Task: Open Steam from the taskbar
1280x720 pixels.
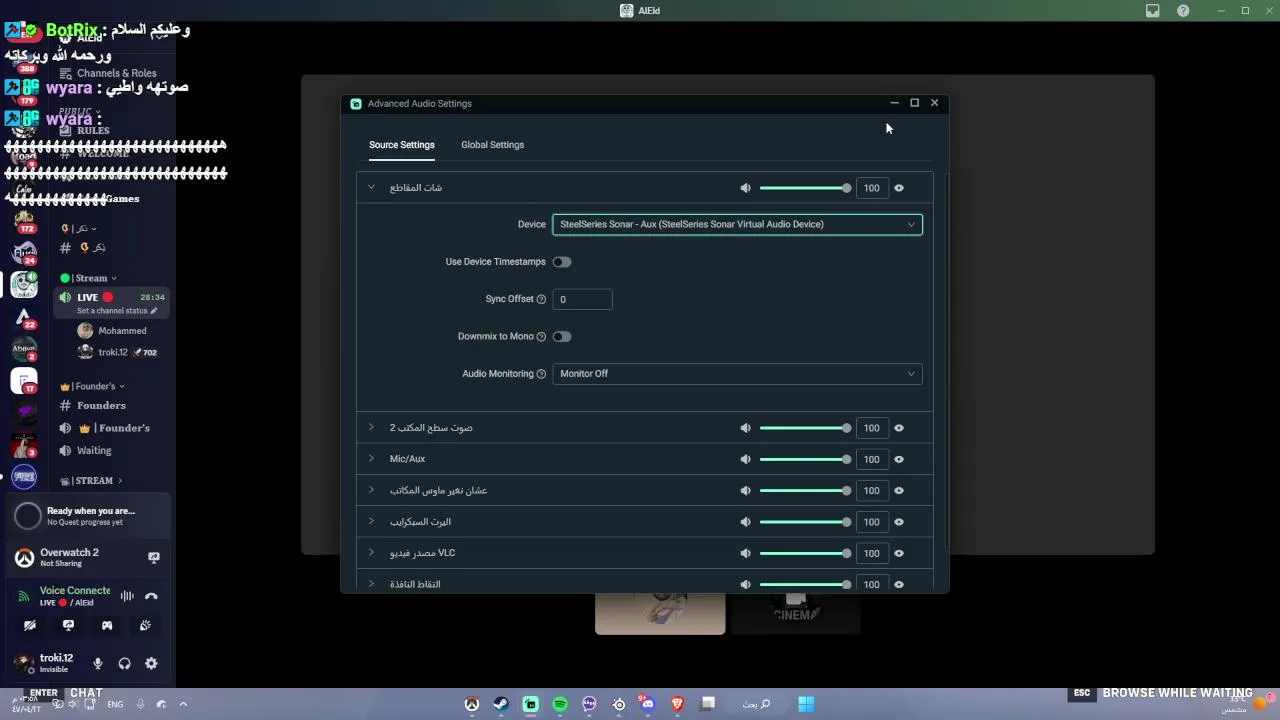Action: (x=501, y=704)
